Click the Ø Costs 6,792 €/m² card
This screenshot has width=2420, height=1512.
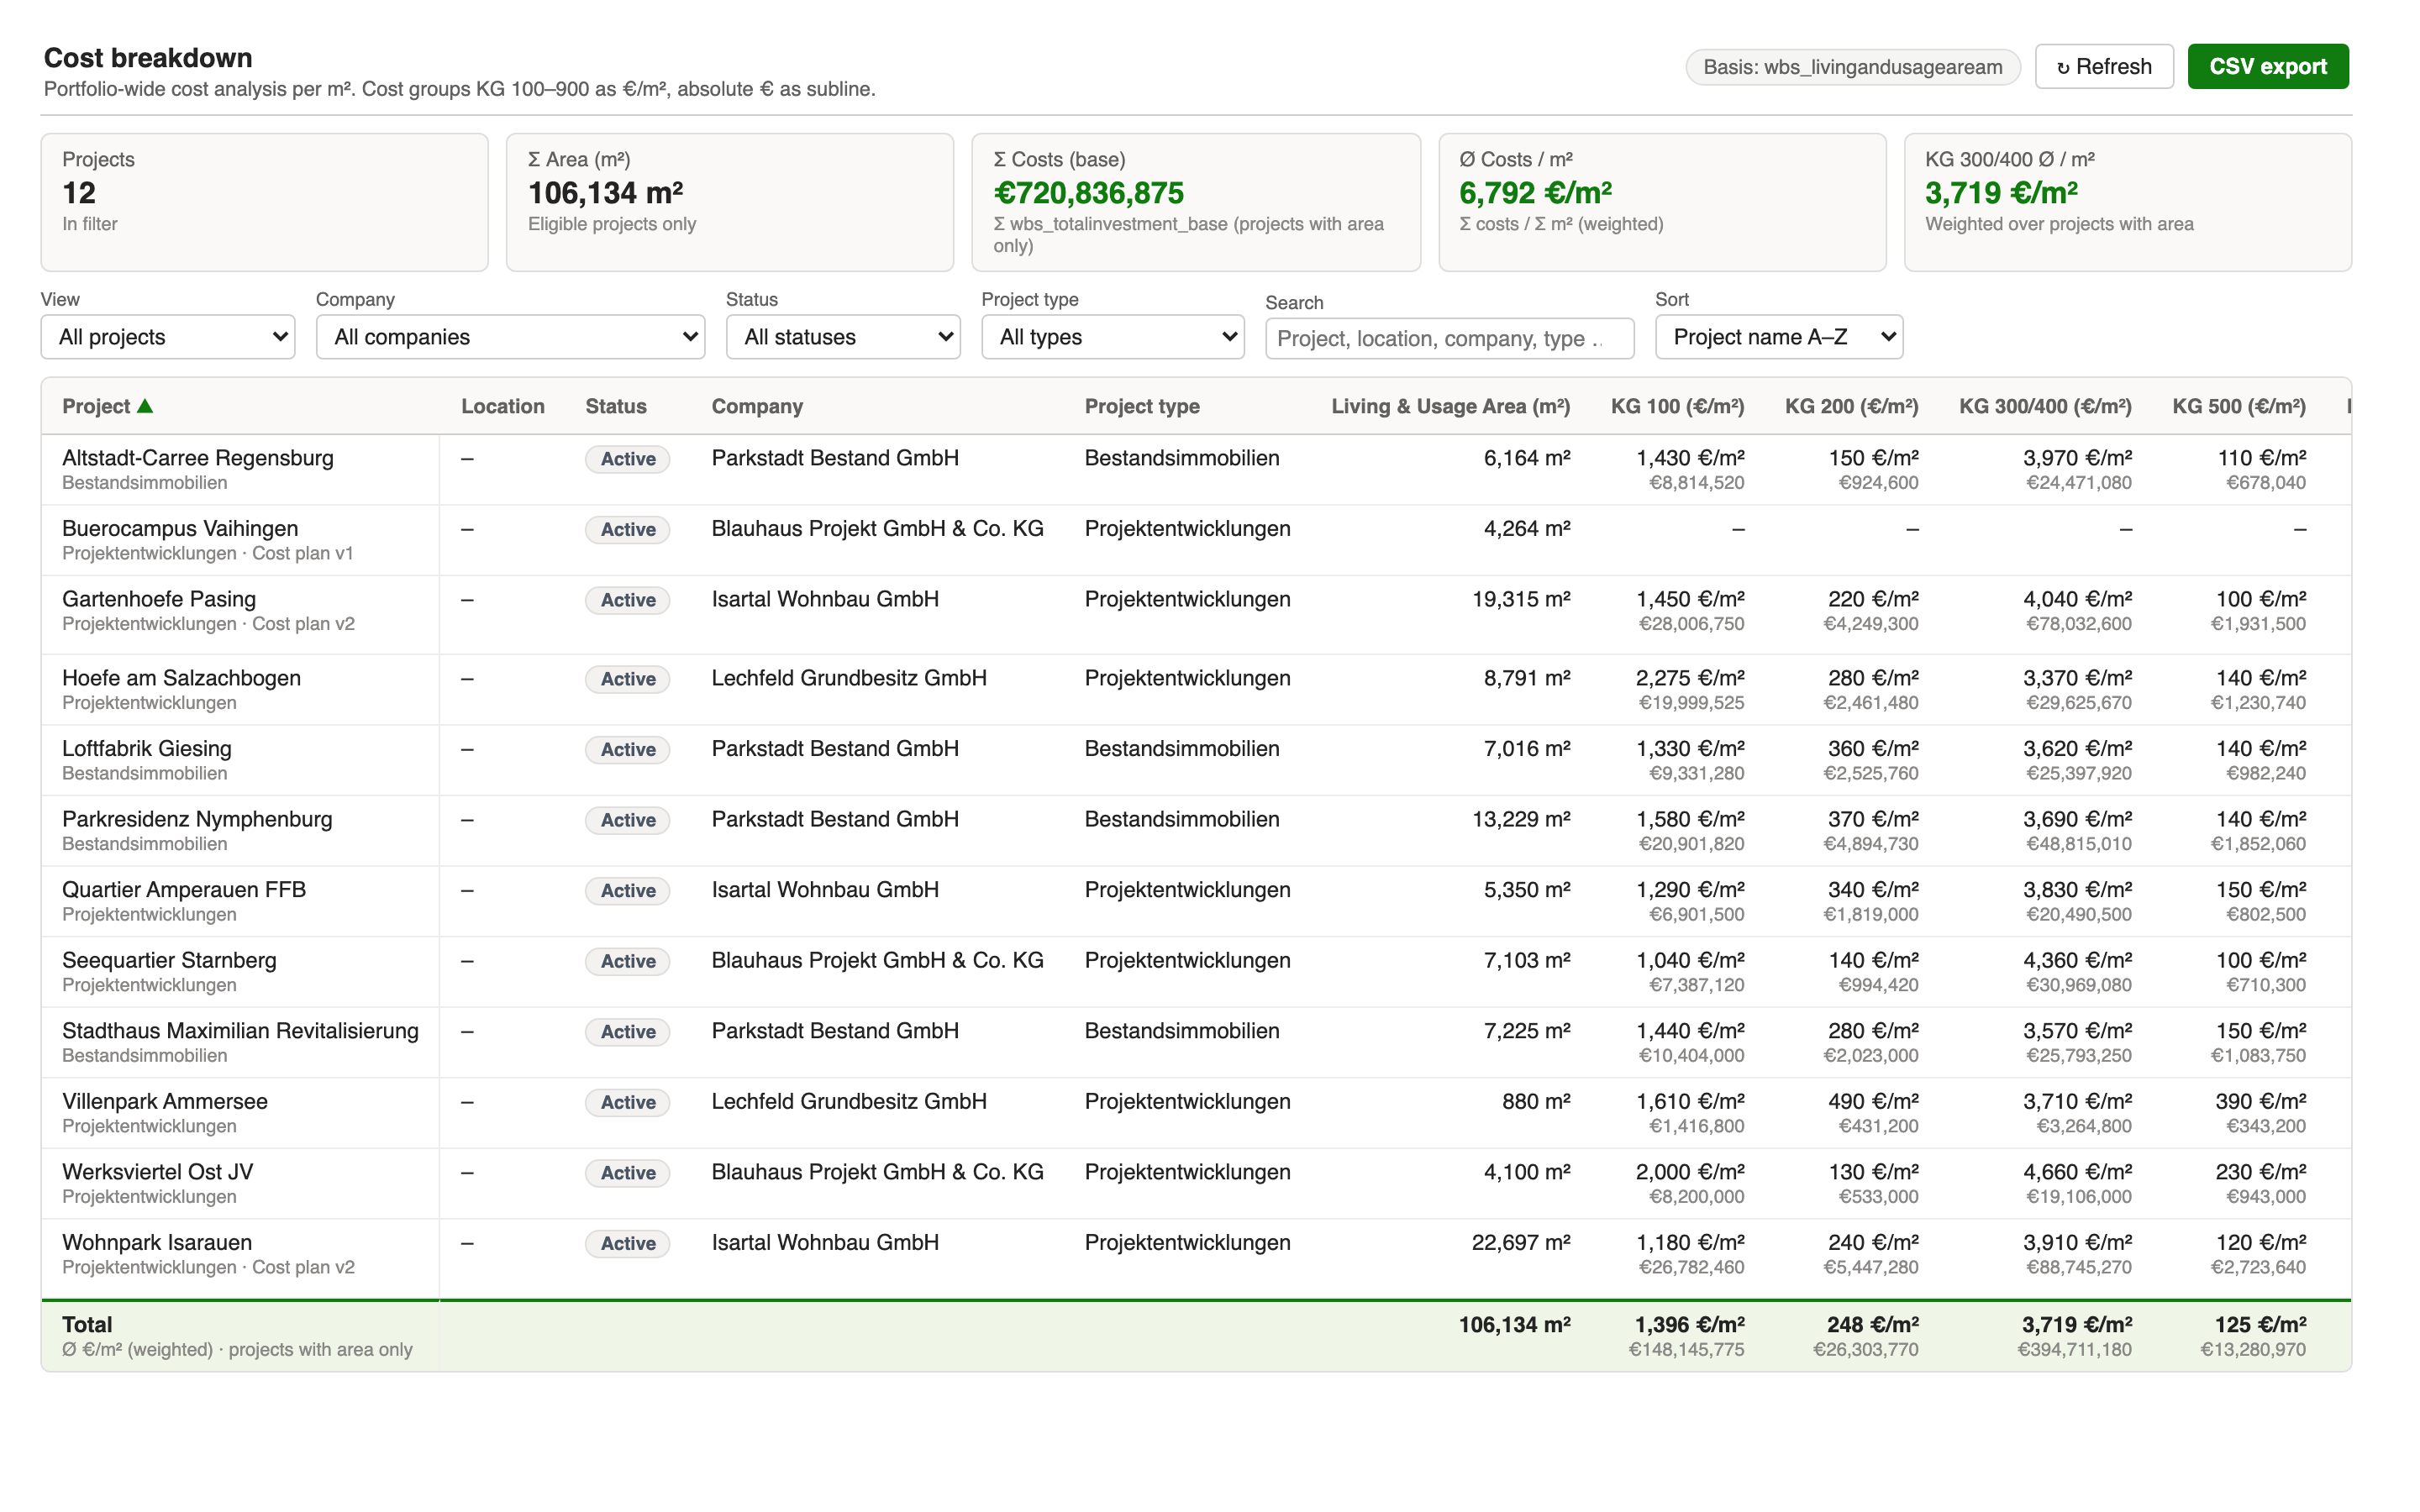(1662, 202)
